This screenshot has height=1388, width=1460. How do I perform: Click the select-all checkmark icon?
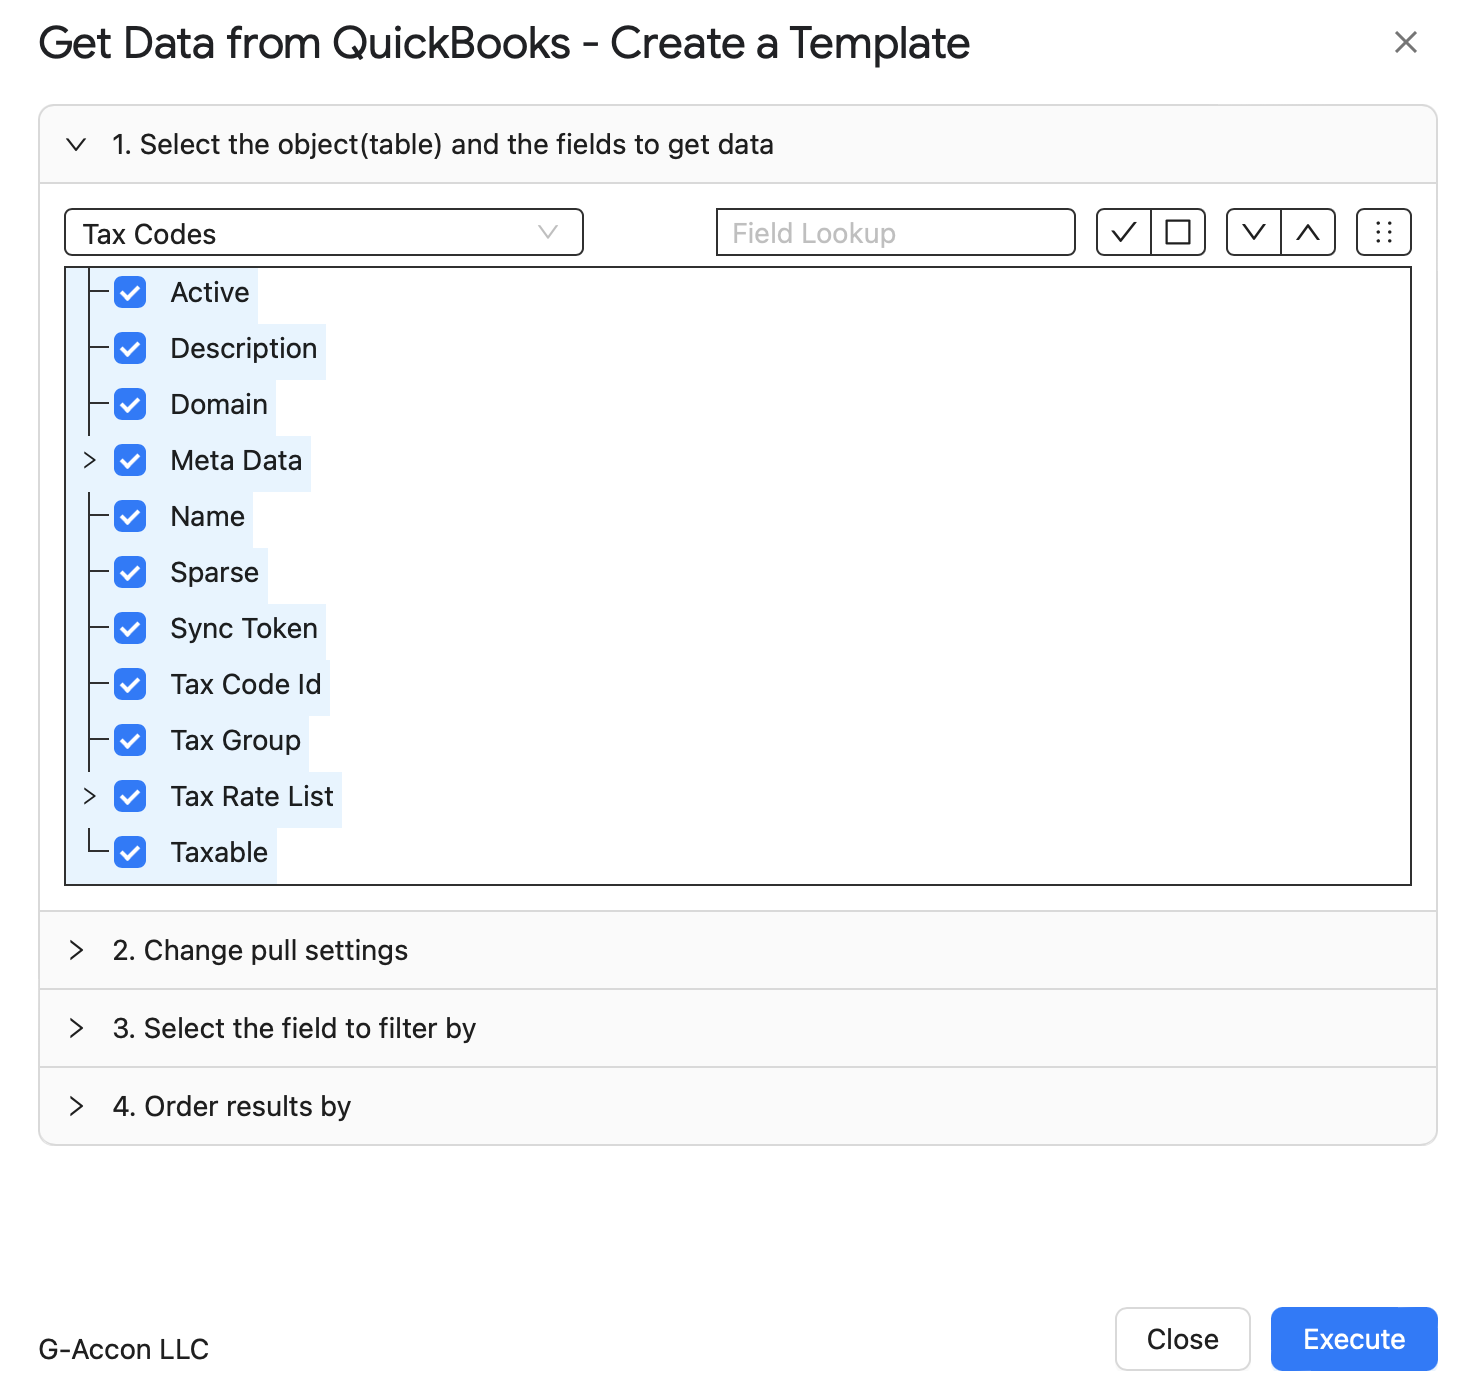[1124, 232]
